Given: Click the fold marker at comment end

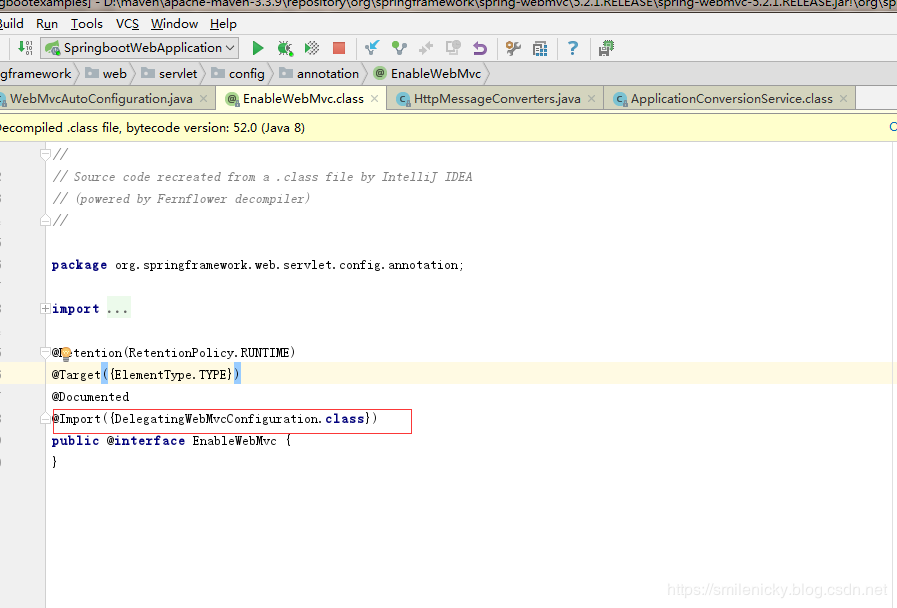Looking at the screenshot, I should 45,221.
